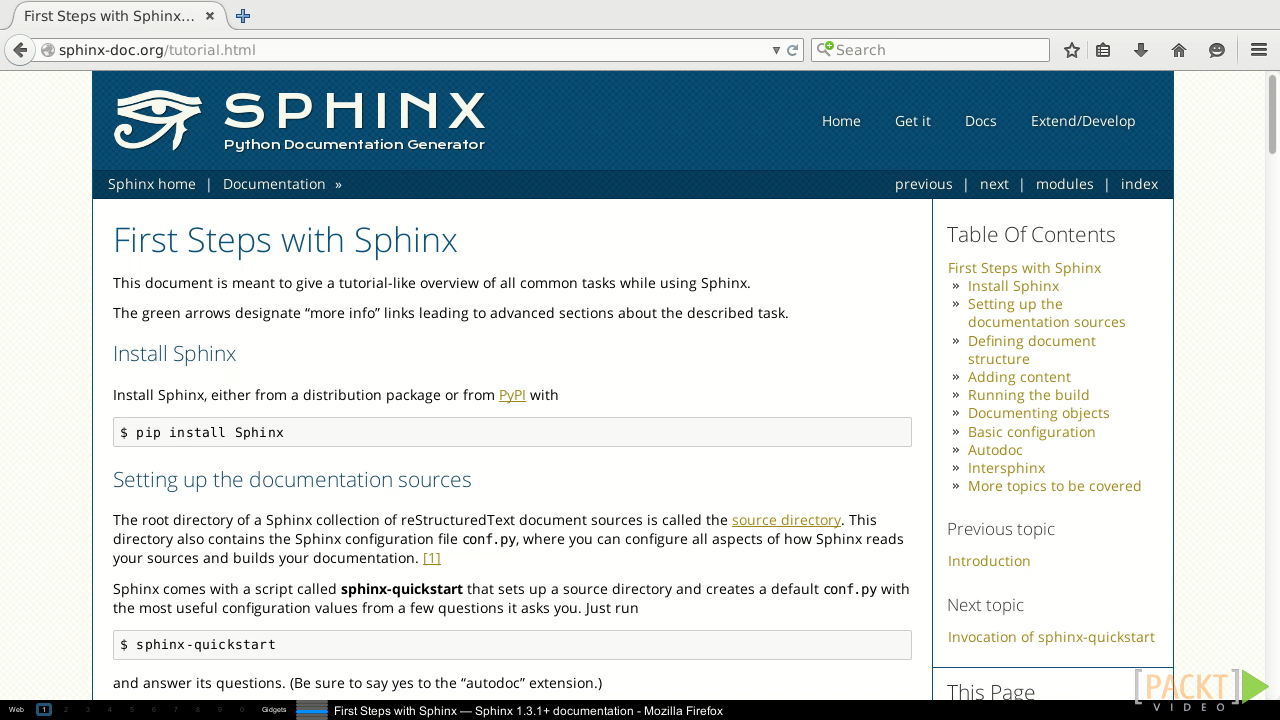
Task: Open the Docs nav item
Action: pos(981,121)
